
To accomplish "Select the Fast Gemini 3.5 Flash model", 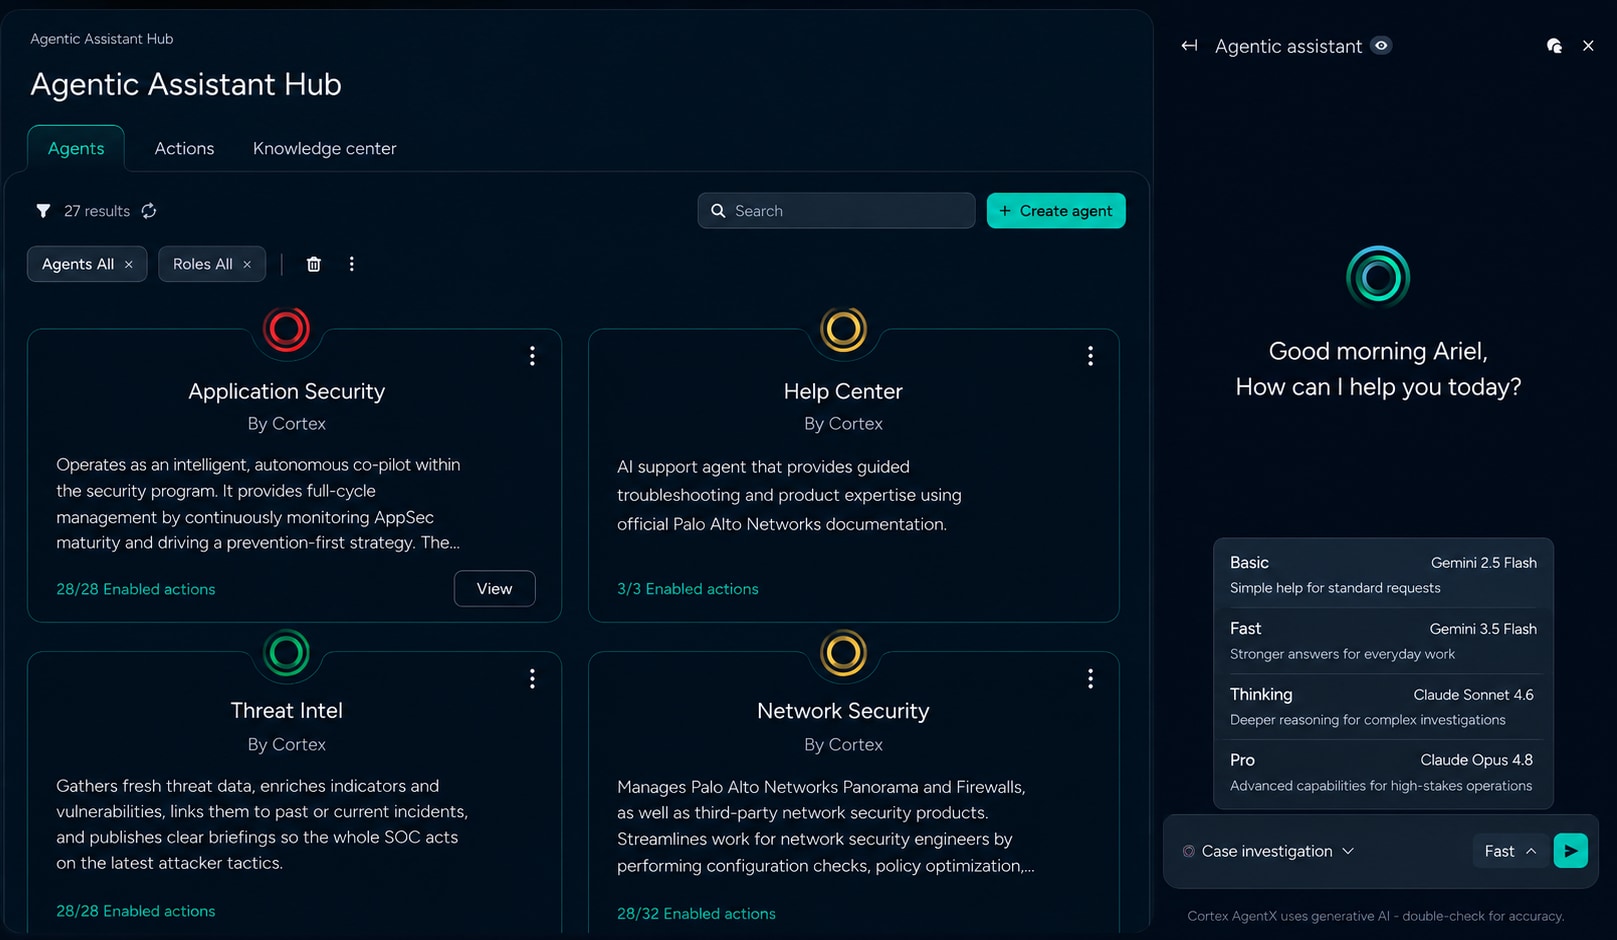I will tap(1383, 641).
